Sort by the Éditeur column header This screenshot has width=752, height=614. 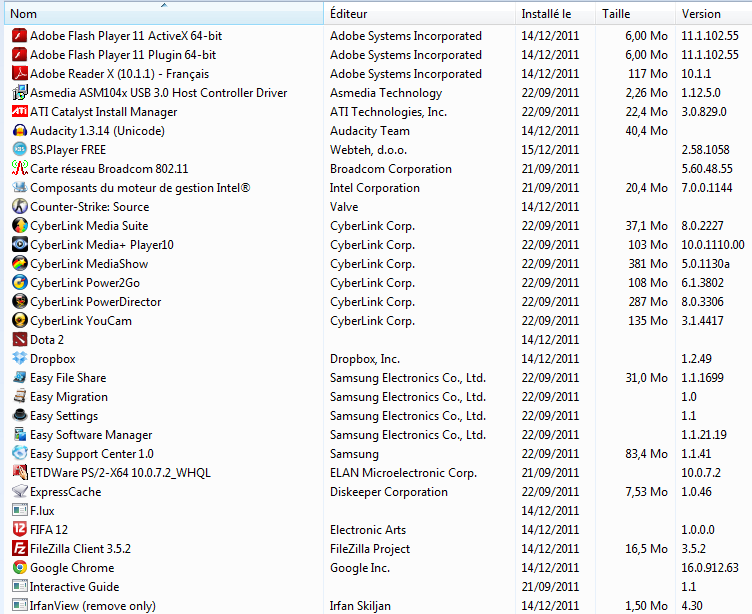point(420,14)
